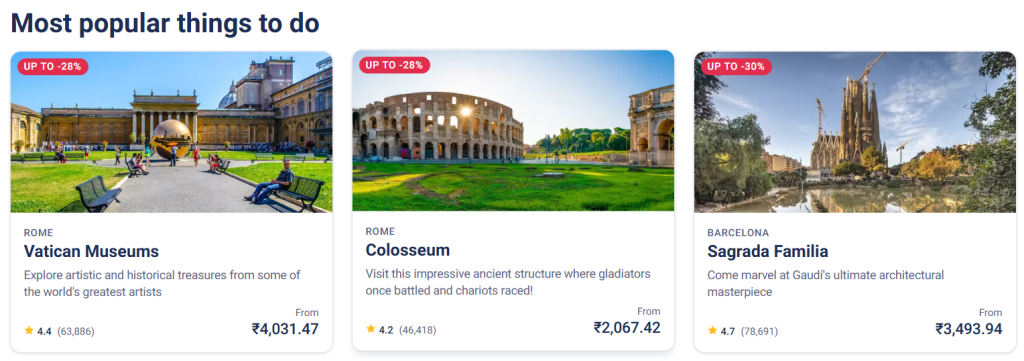Click the UP TO -28% badge on Colosseum
The image size is (1024, 361).
(394, 65)
